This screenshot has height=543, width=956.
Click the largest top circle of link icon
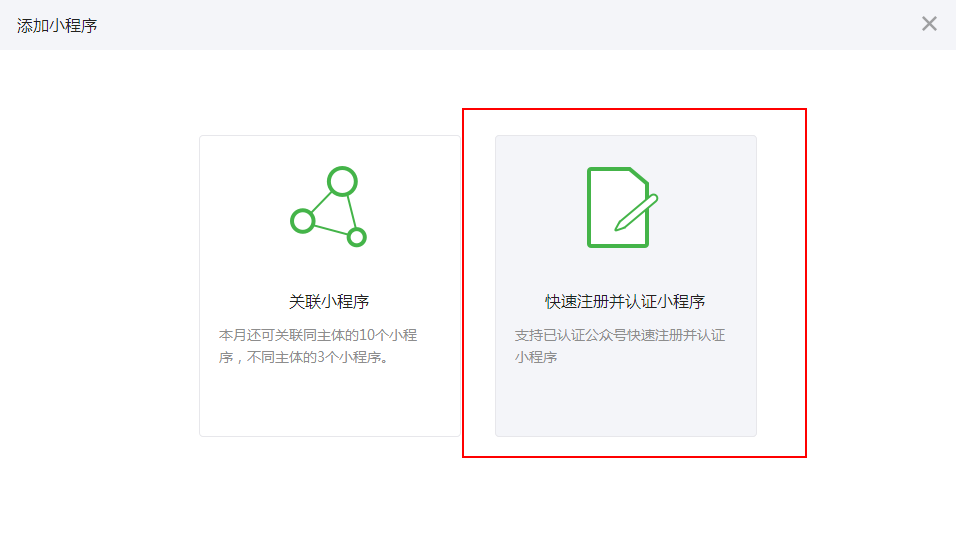(343, 181)
